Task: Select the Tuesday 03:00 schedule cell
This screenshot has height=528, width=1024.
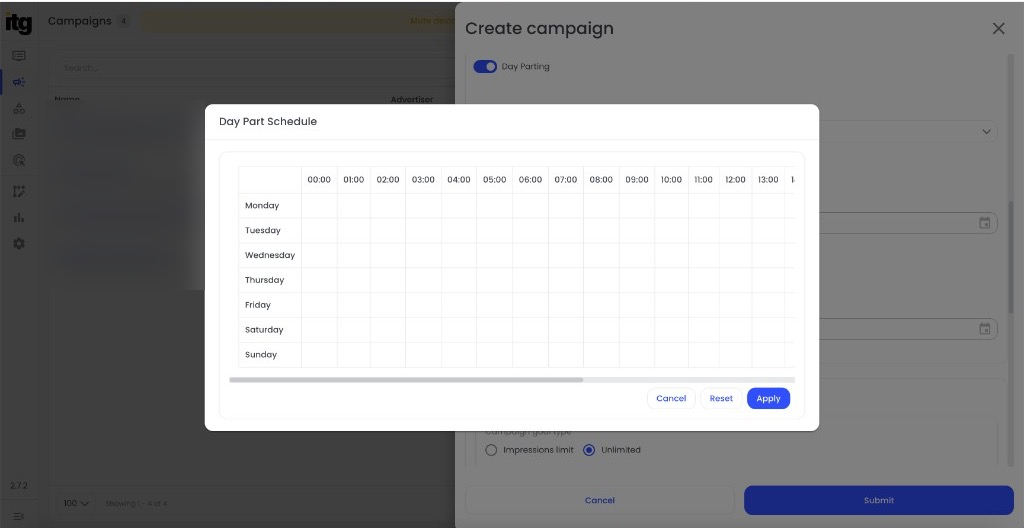Action: (x=423, y=231)
